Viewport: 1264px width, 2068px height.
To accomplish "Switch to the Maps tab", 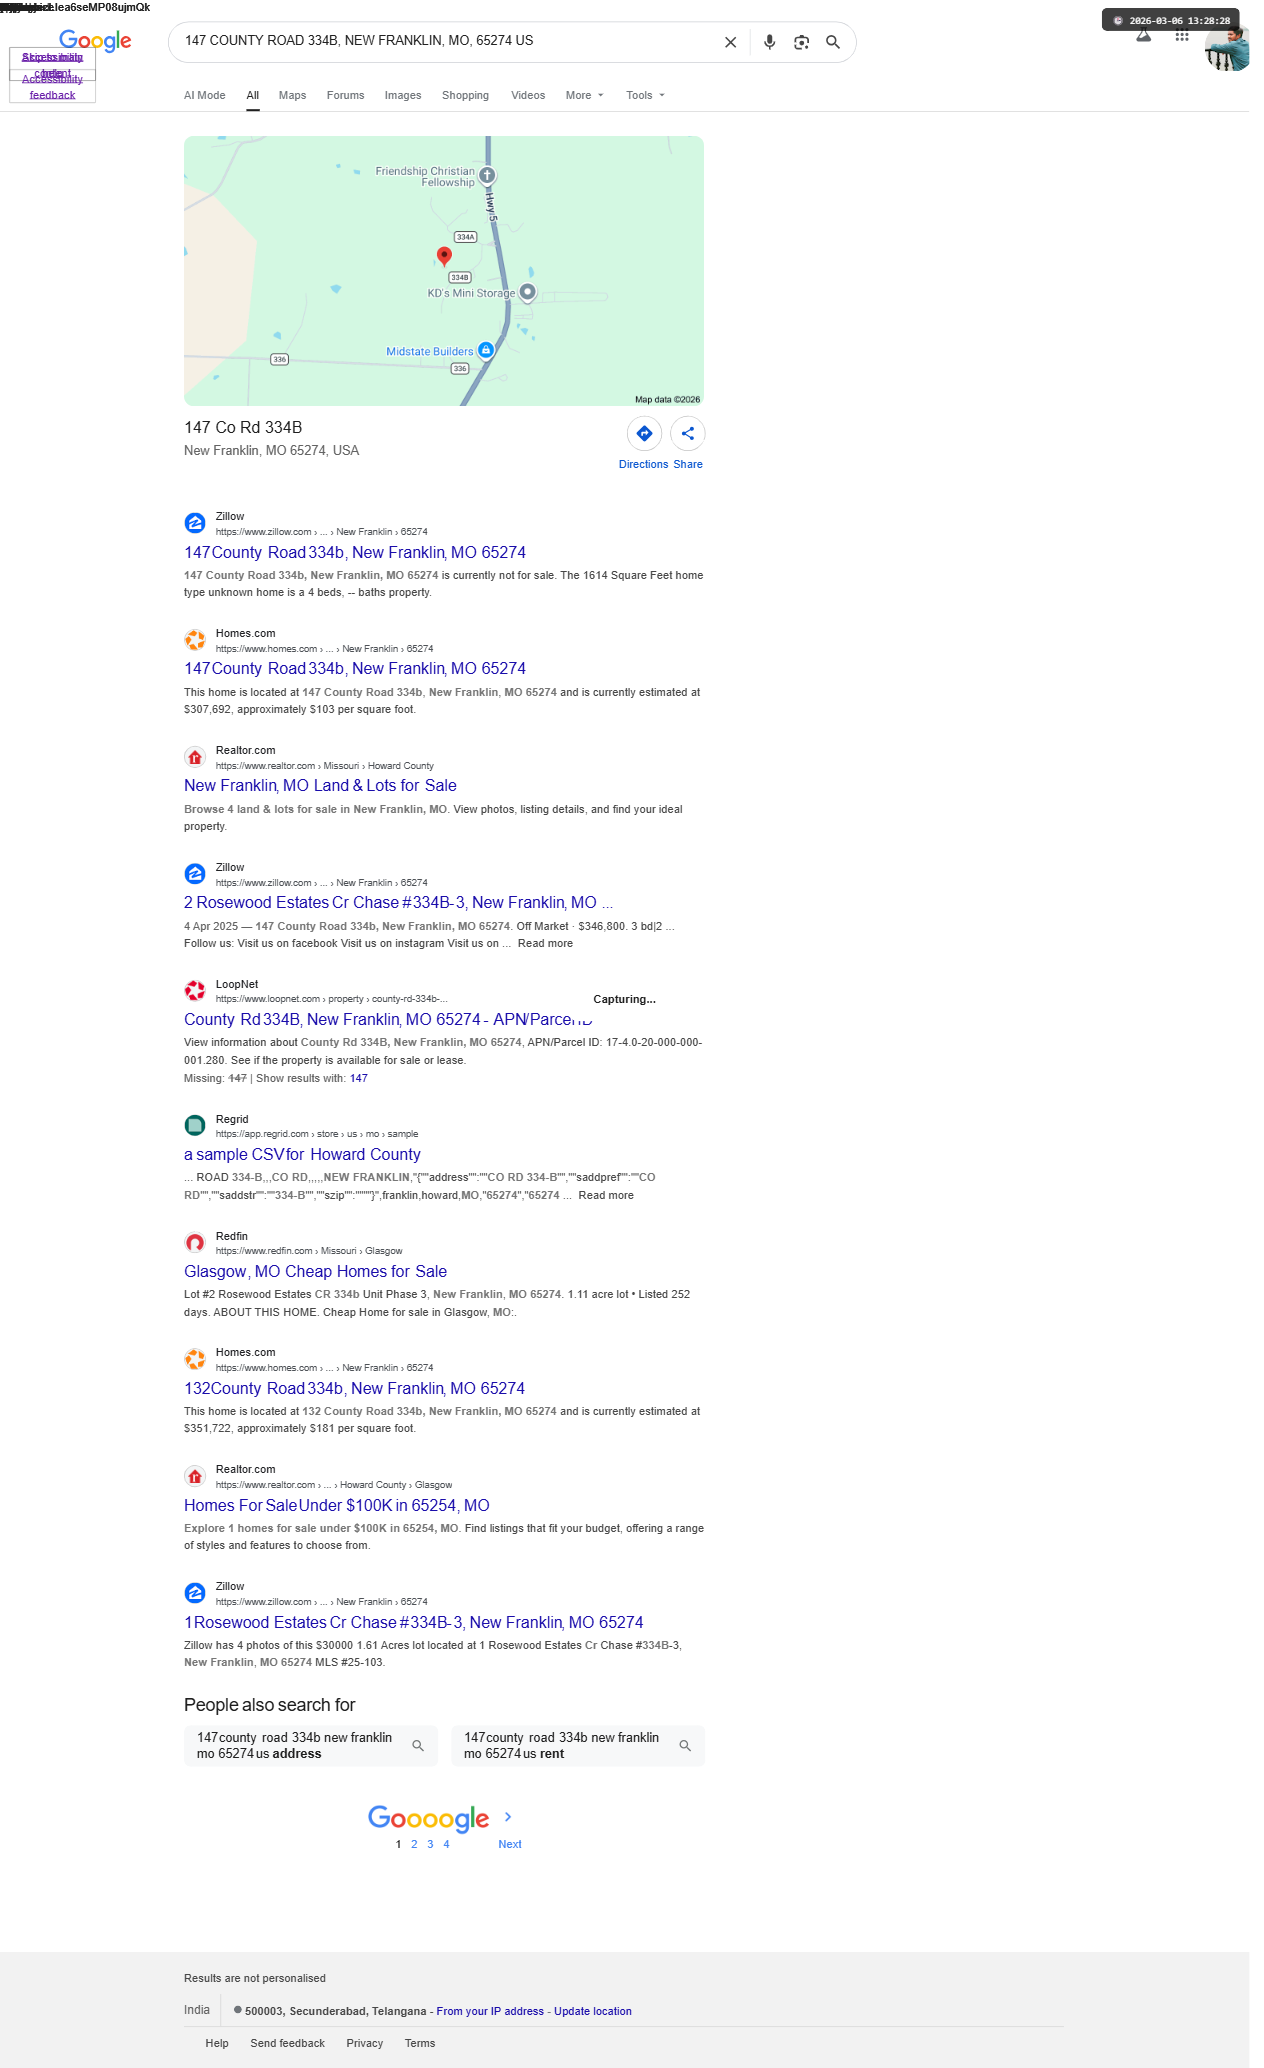I will click(x=292, y=96).
